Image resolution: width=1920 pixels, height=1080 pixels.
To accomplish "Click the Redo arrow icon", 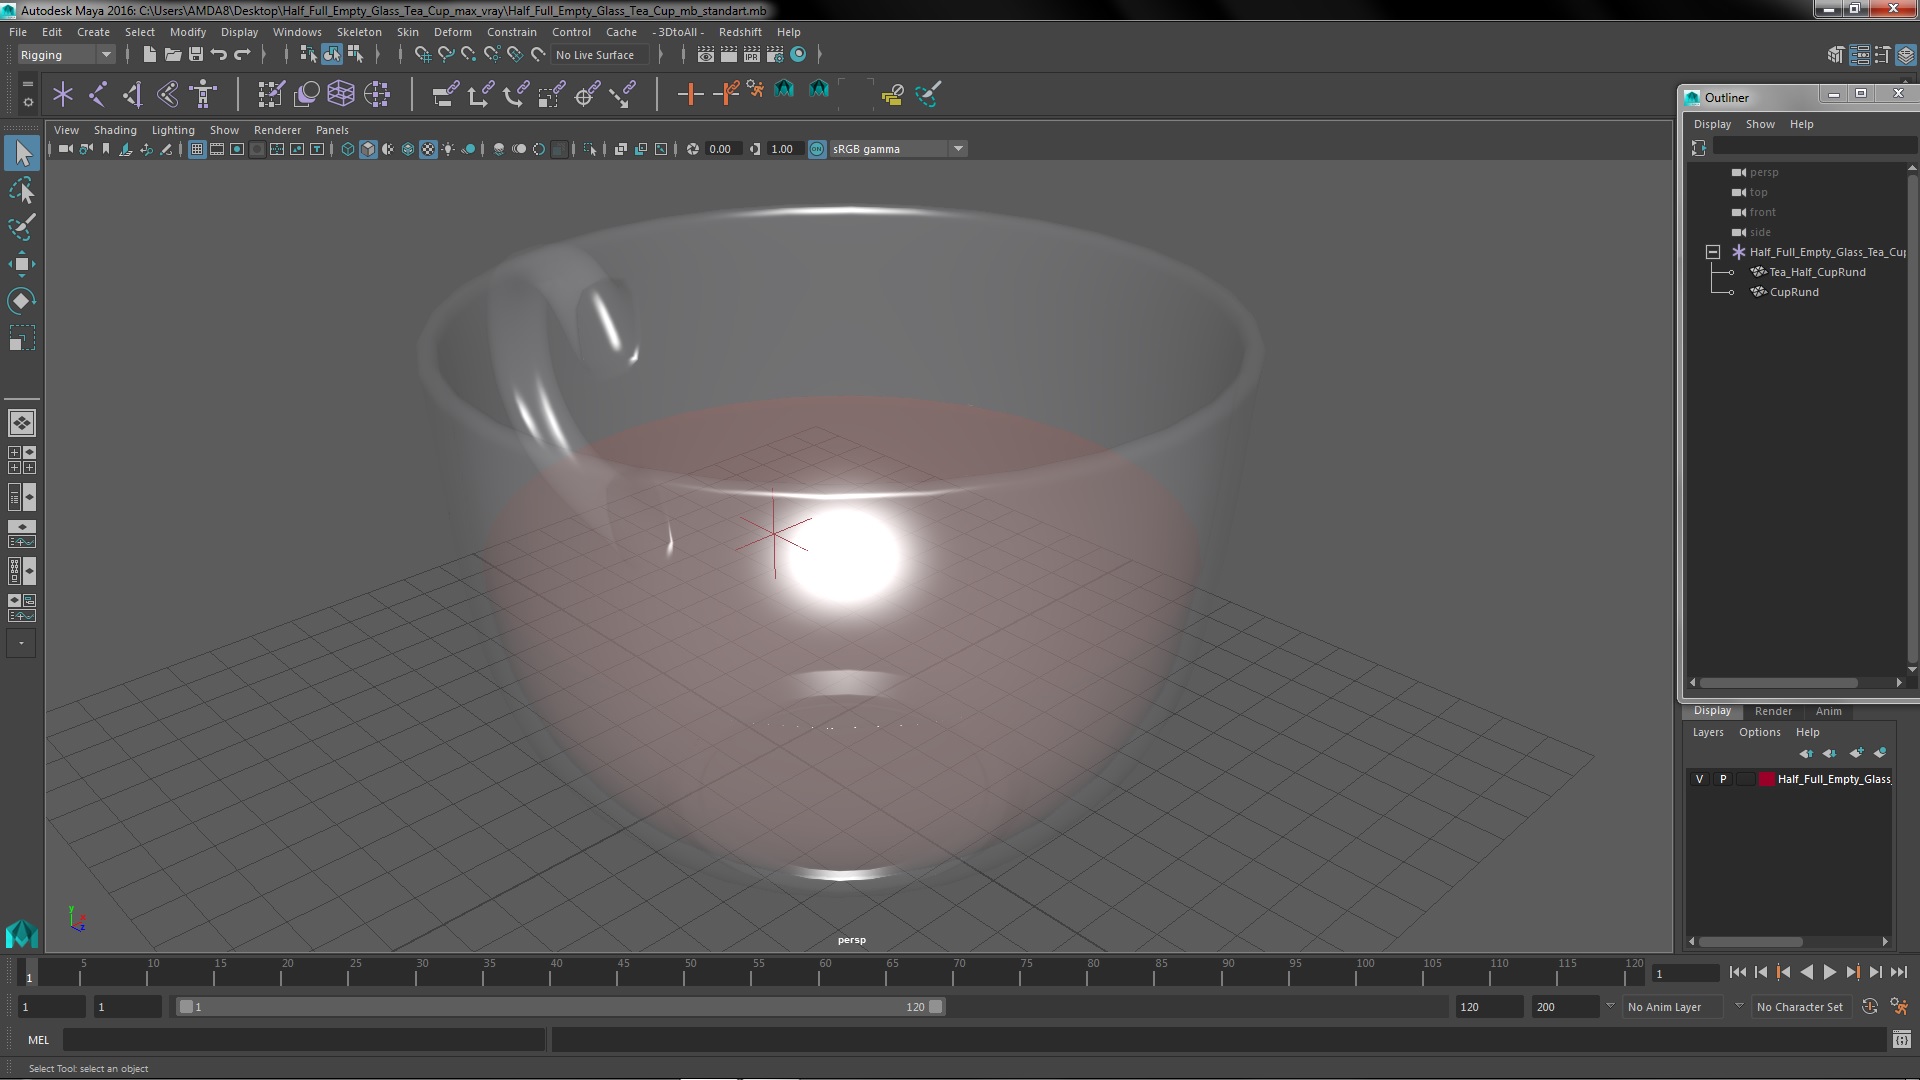I will tap(242, 55).
